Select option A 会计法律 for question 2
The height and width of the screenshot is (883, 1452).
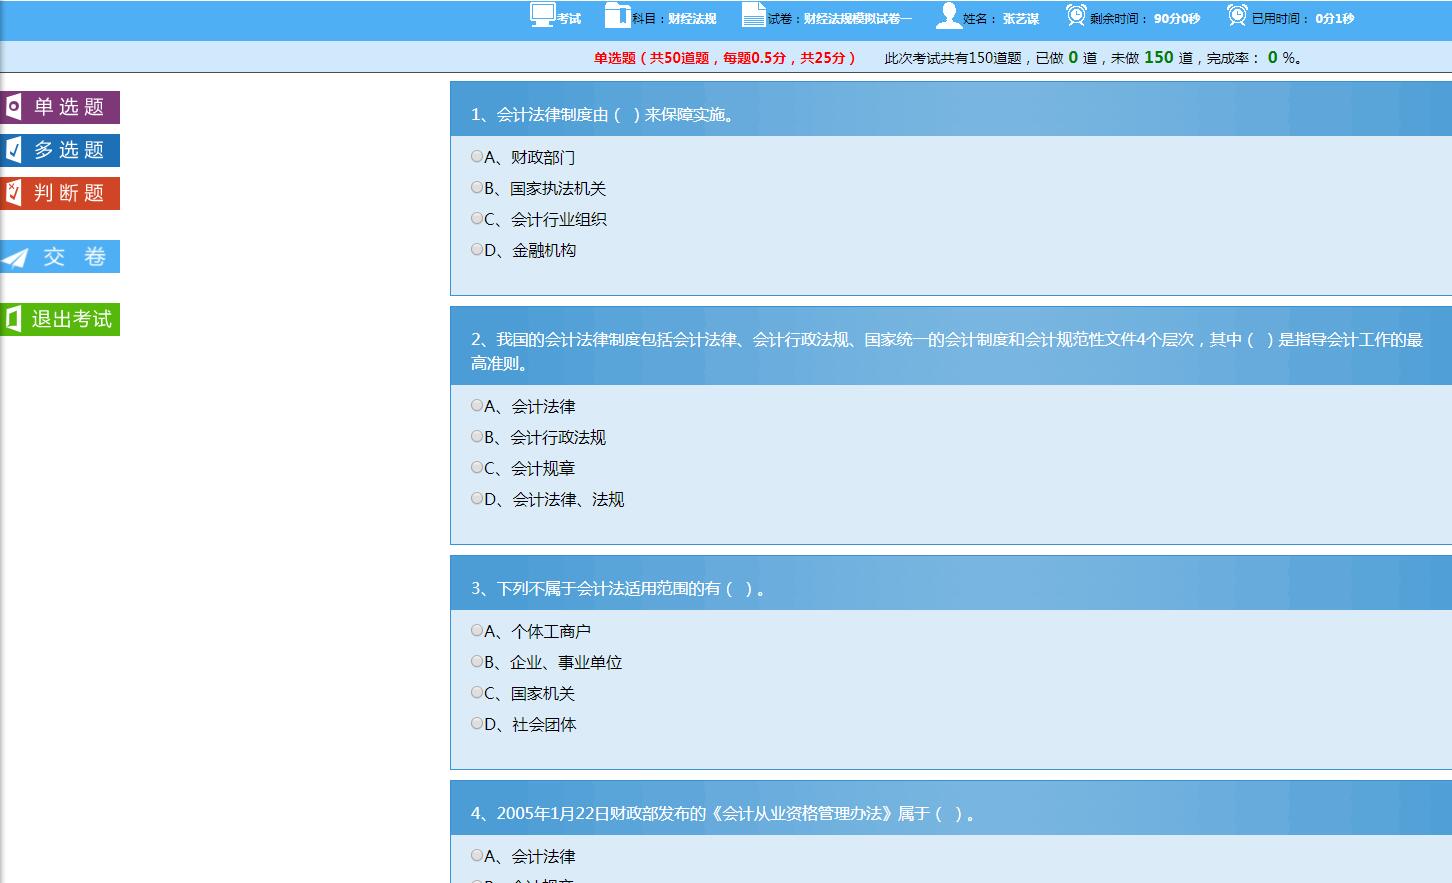point(477,406)
